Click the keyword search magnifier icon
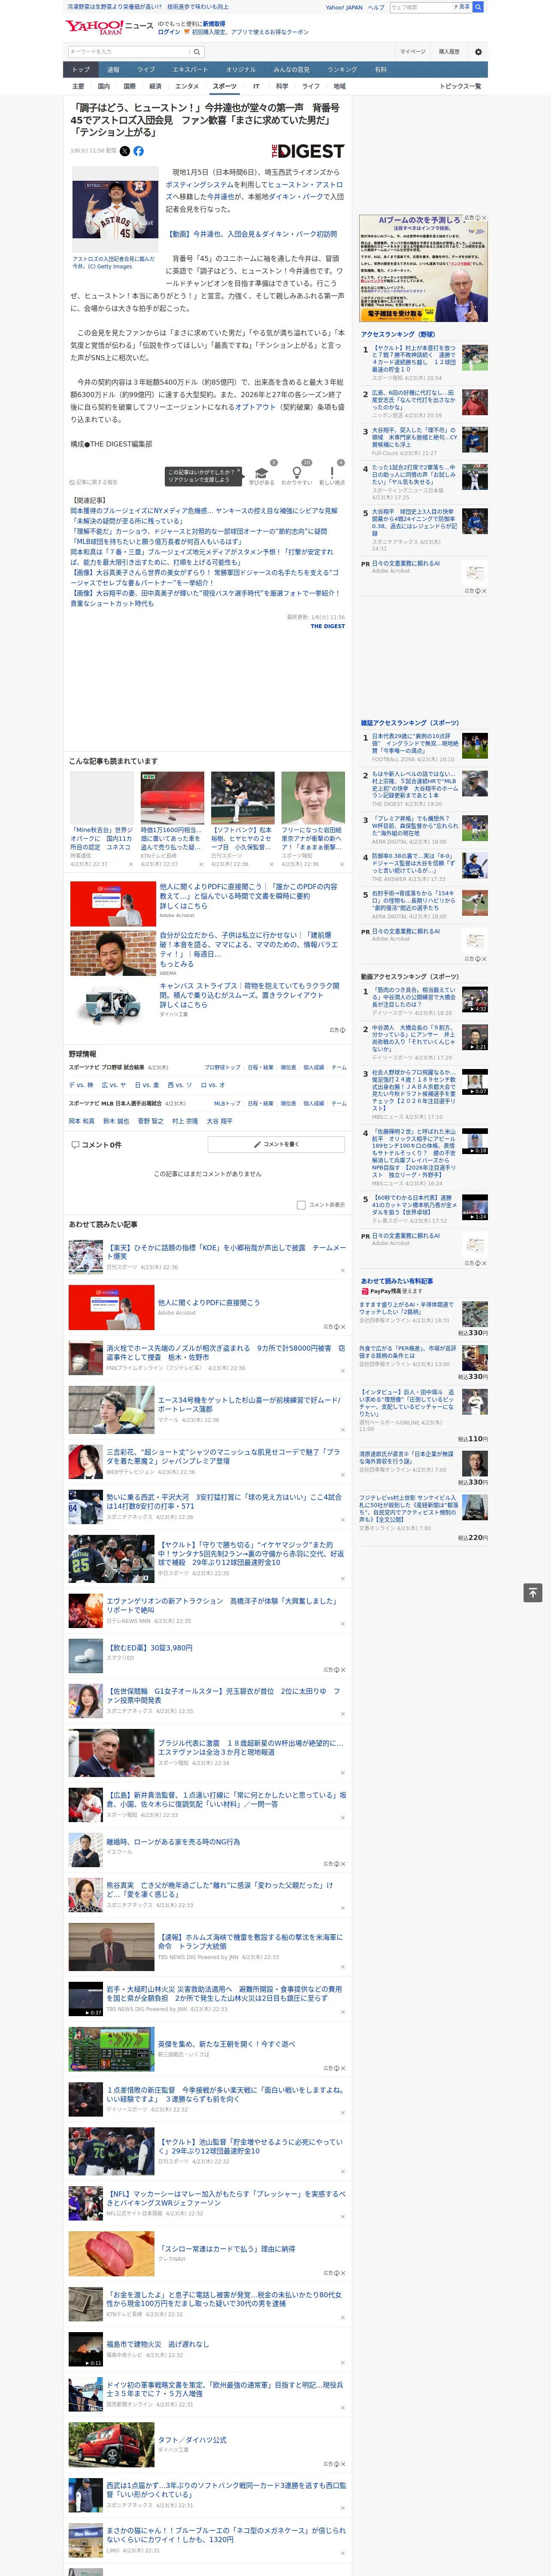The height and width of the screenshot is (2576, 551). point(196,52)
